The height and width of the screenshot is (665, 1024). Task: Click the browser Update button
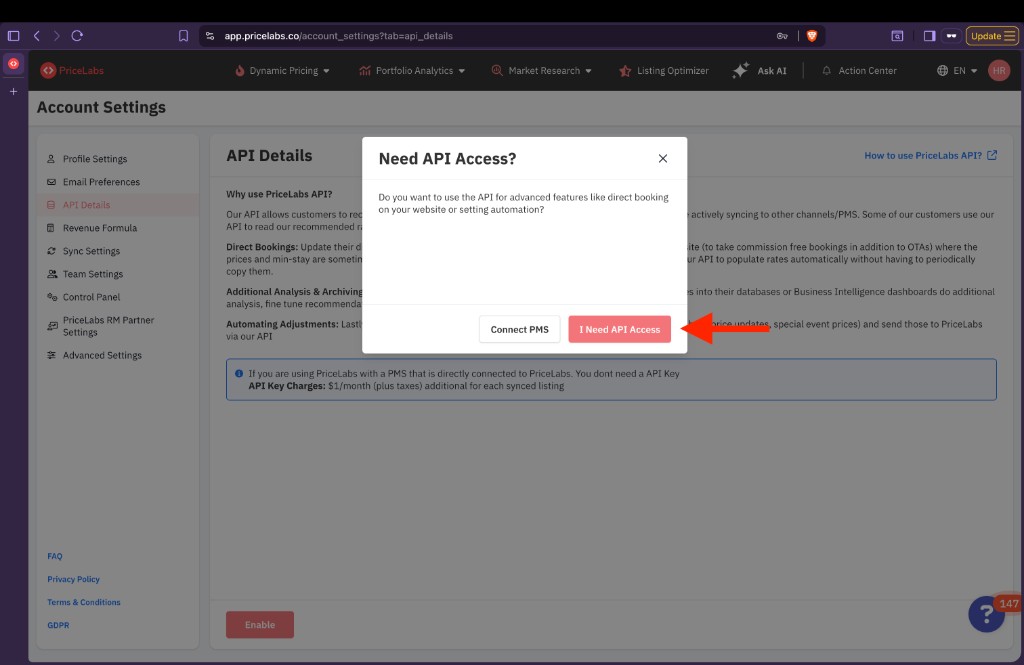(x=991, y=36)
